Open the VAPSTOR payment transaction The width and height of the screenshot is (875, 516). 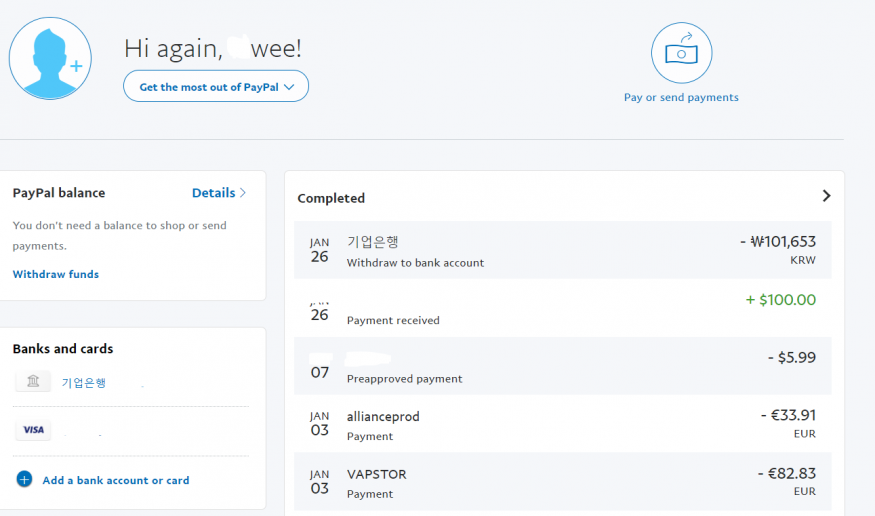tap(562, 482)
